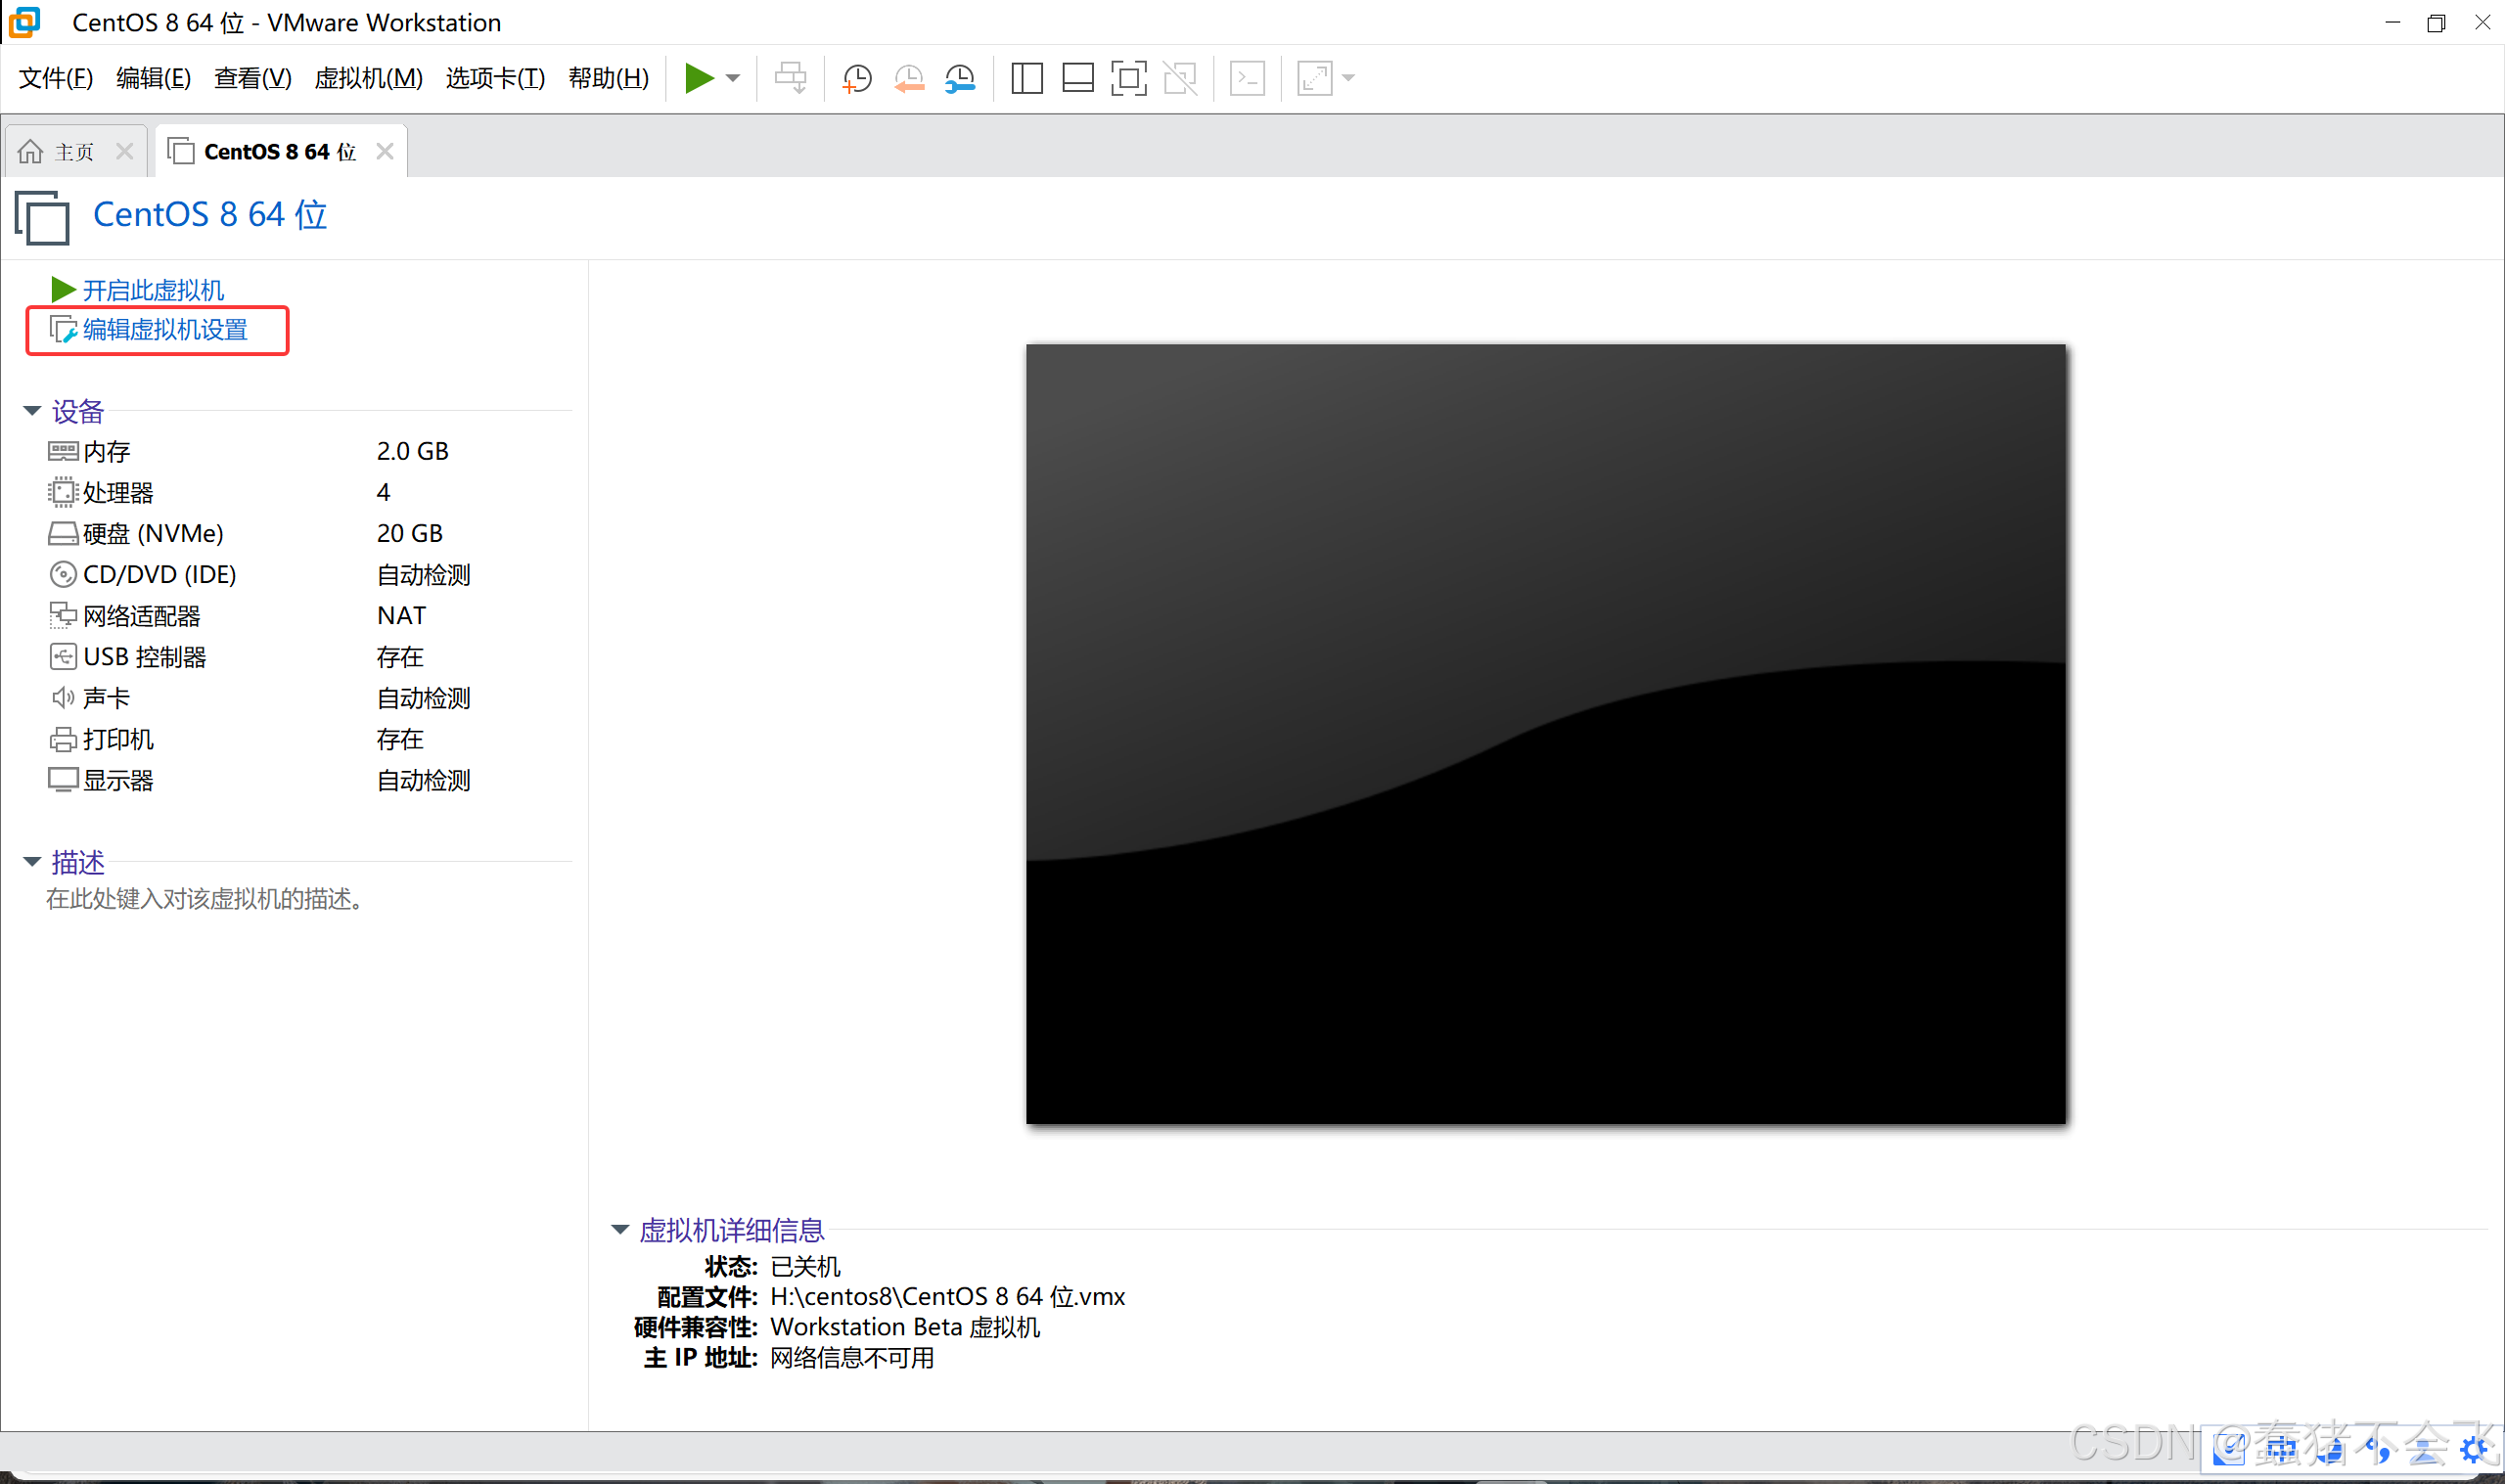Click the VM description text field
2505x1484 pixels.
point(205,899)
